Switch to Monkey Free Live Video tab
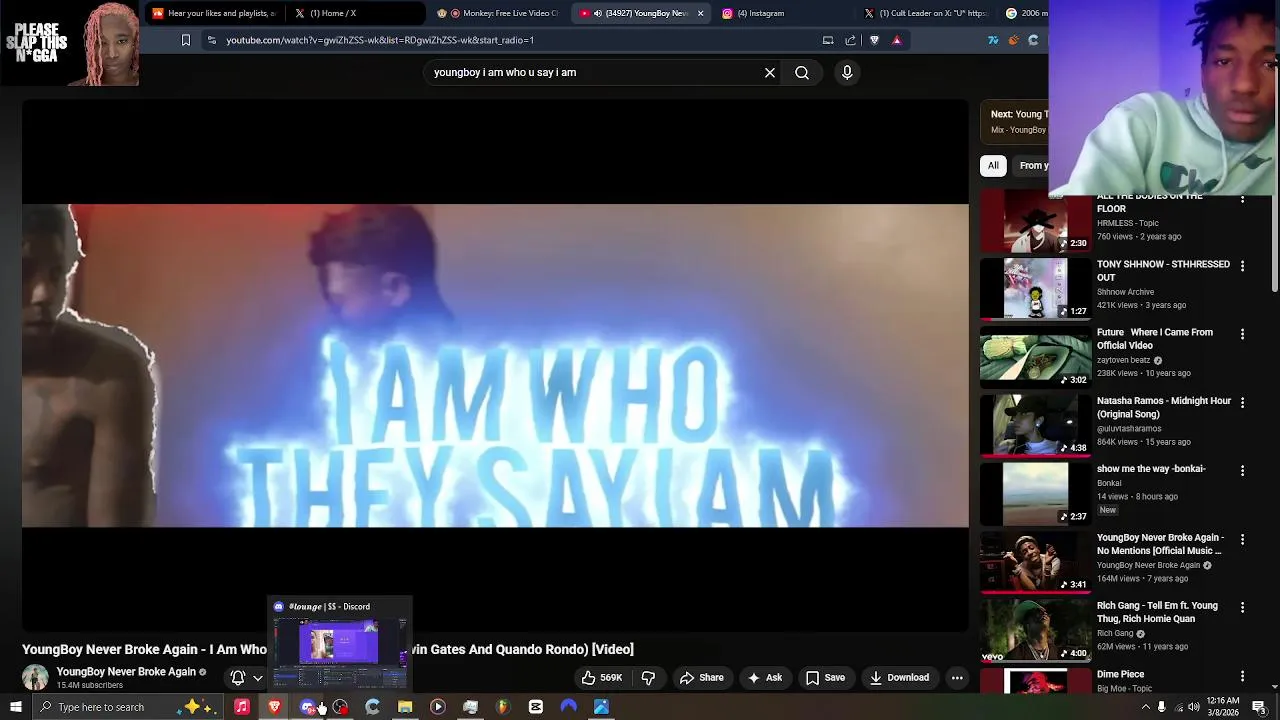Viewport: 1280px width, 720px height. (x=500, y=13)
